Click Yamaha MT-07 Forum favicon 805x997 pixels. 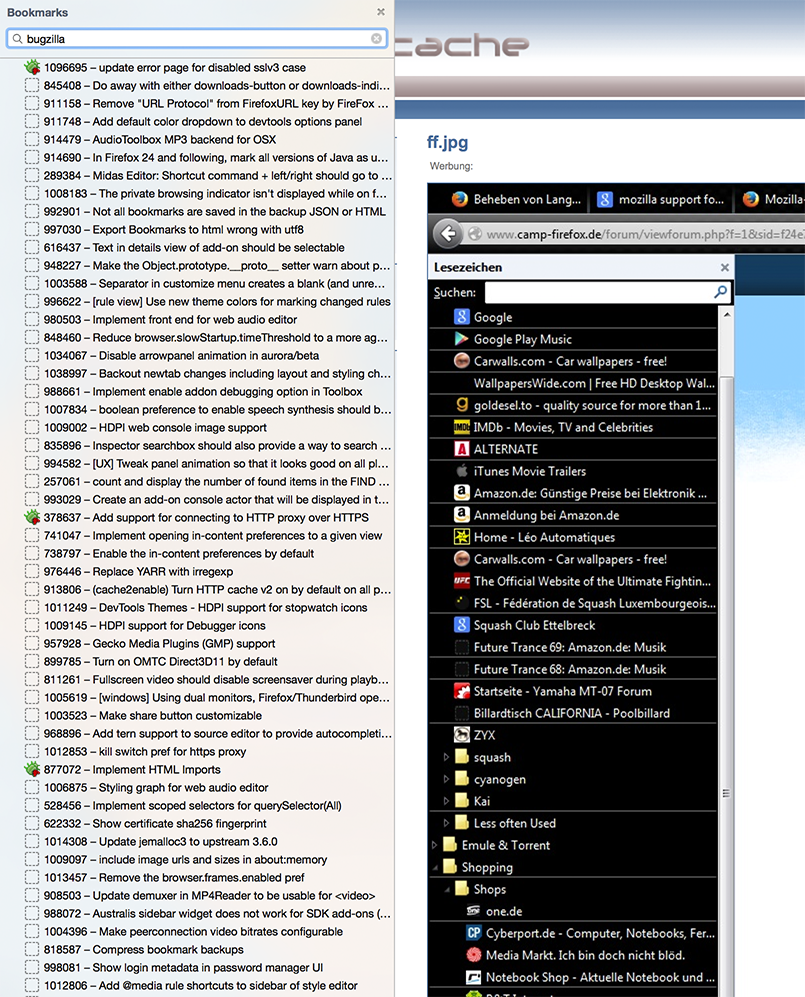coord(462,691)
